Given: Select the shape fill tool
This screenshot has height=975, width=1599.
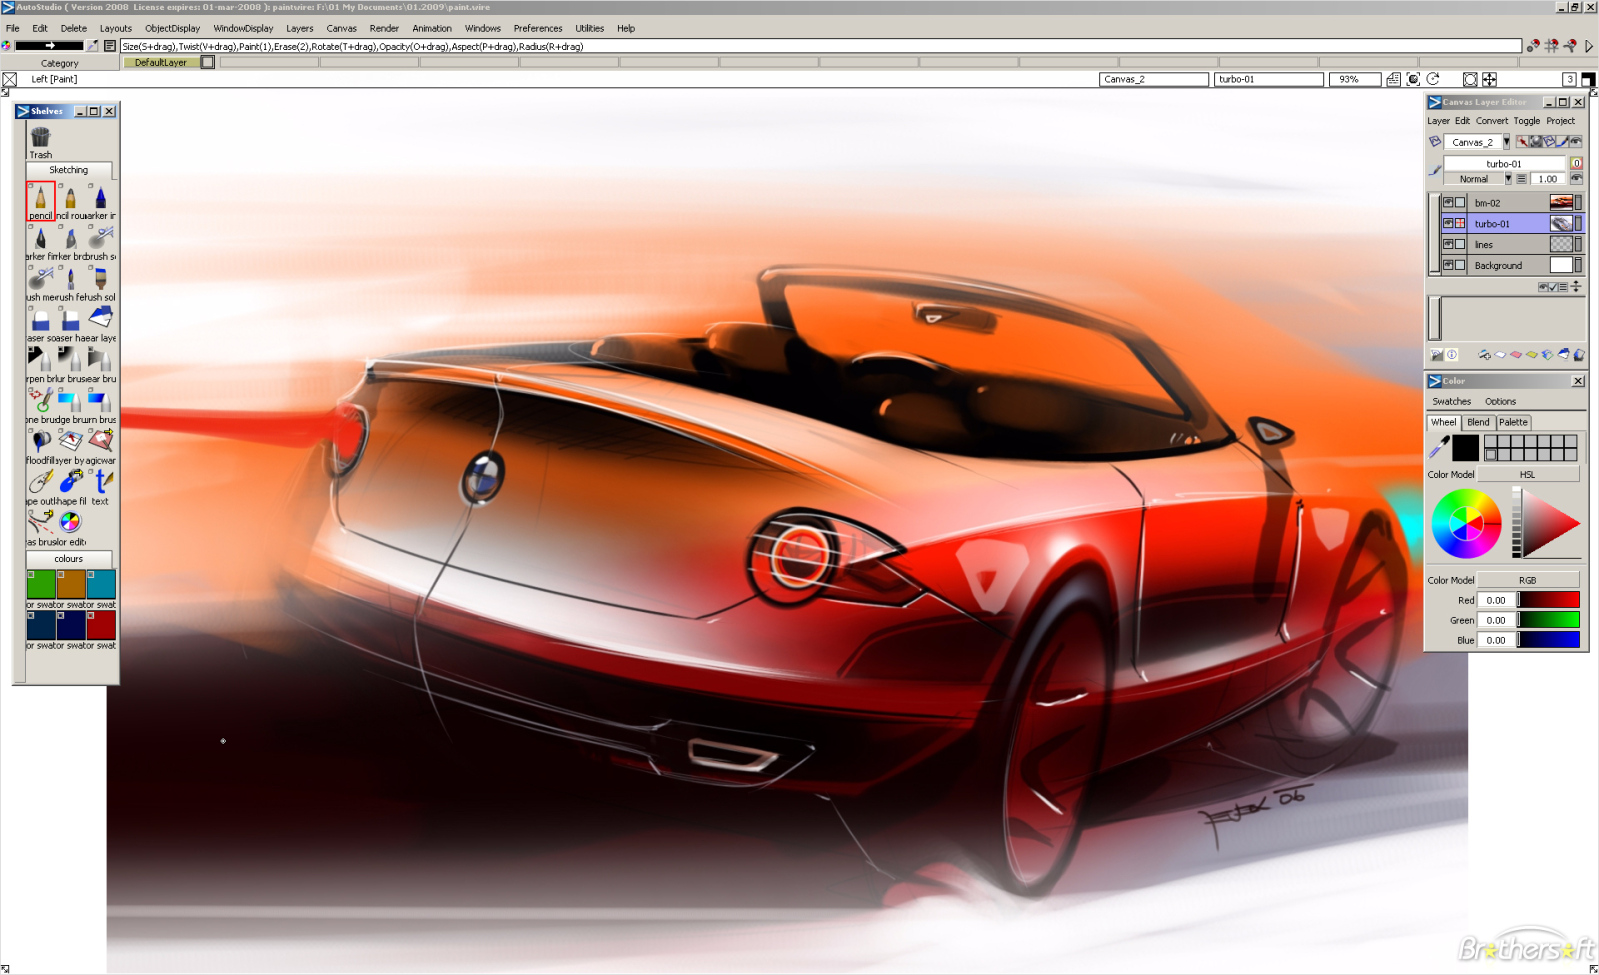Looking at the screenshot, I should pos(70,485).
